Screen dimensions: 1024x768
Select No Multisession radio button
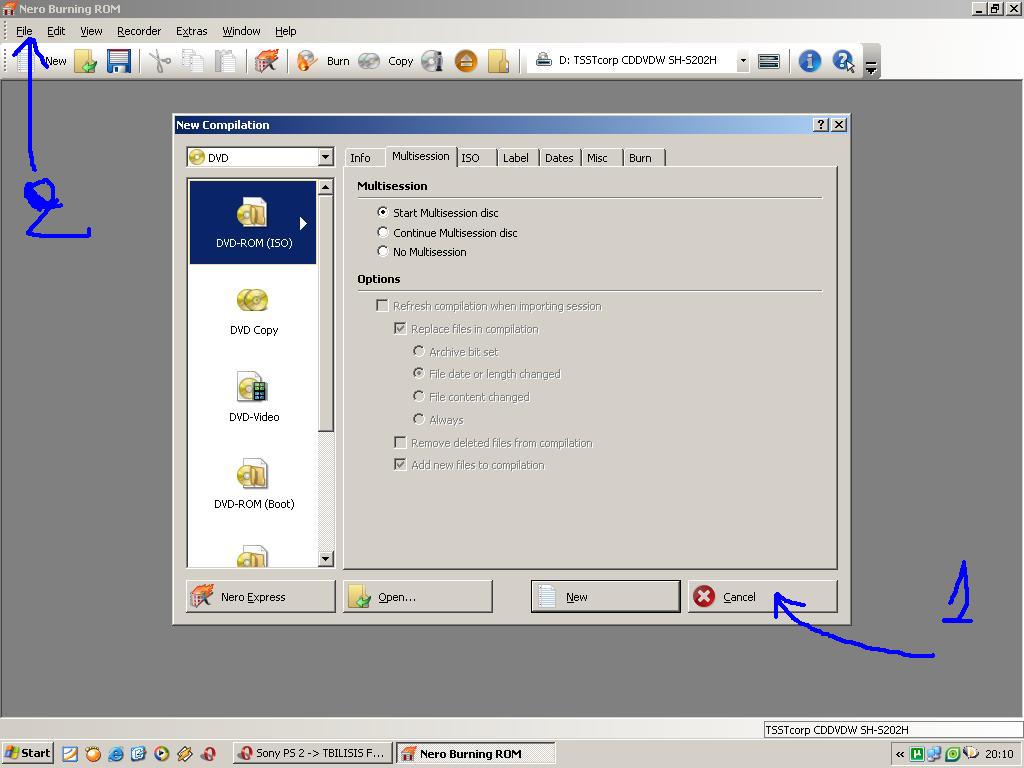pos(383,251)
